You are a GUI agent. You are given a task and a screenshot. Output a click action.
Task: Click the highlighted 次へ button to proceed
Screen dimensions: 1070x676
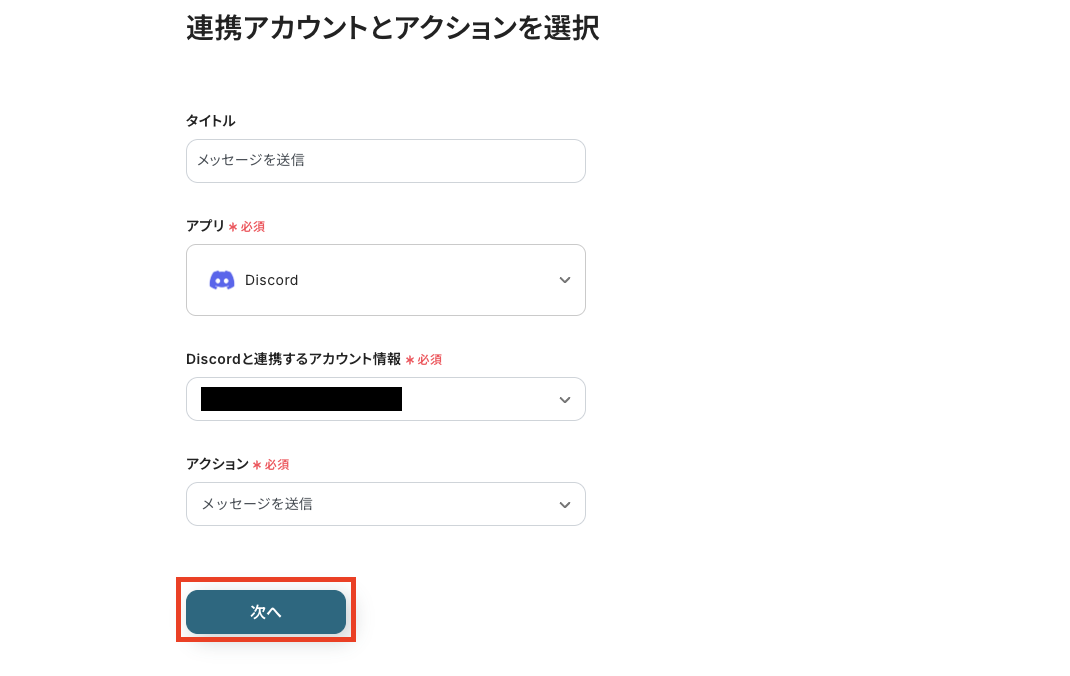265,611
